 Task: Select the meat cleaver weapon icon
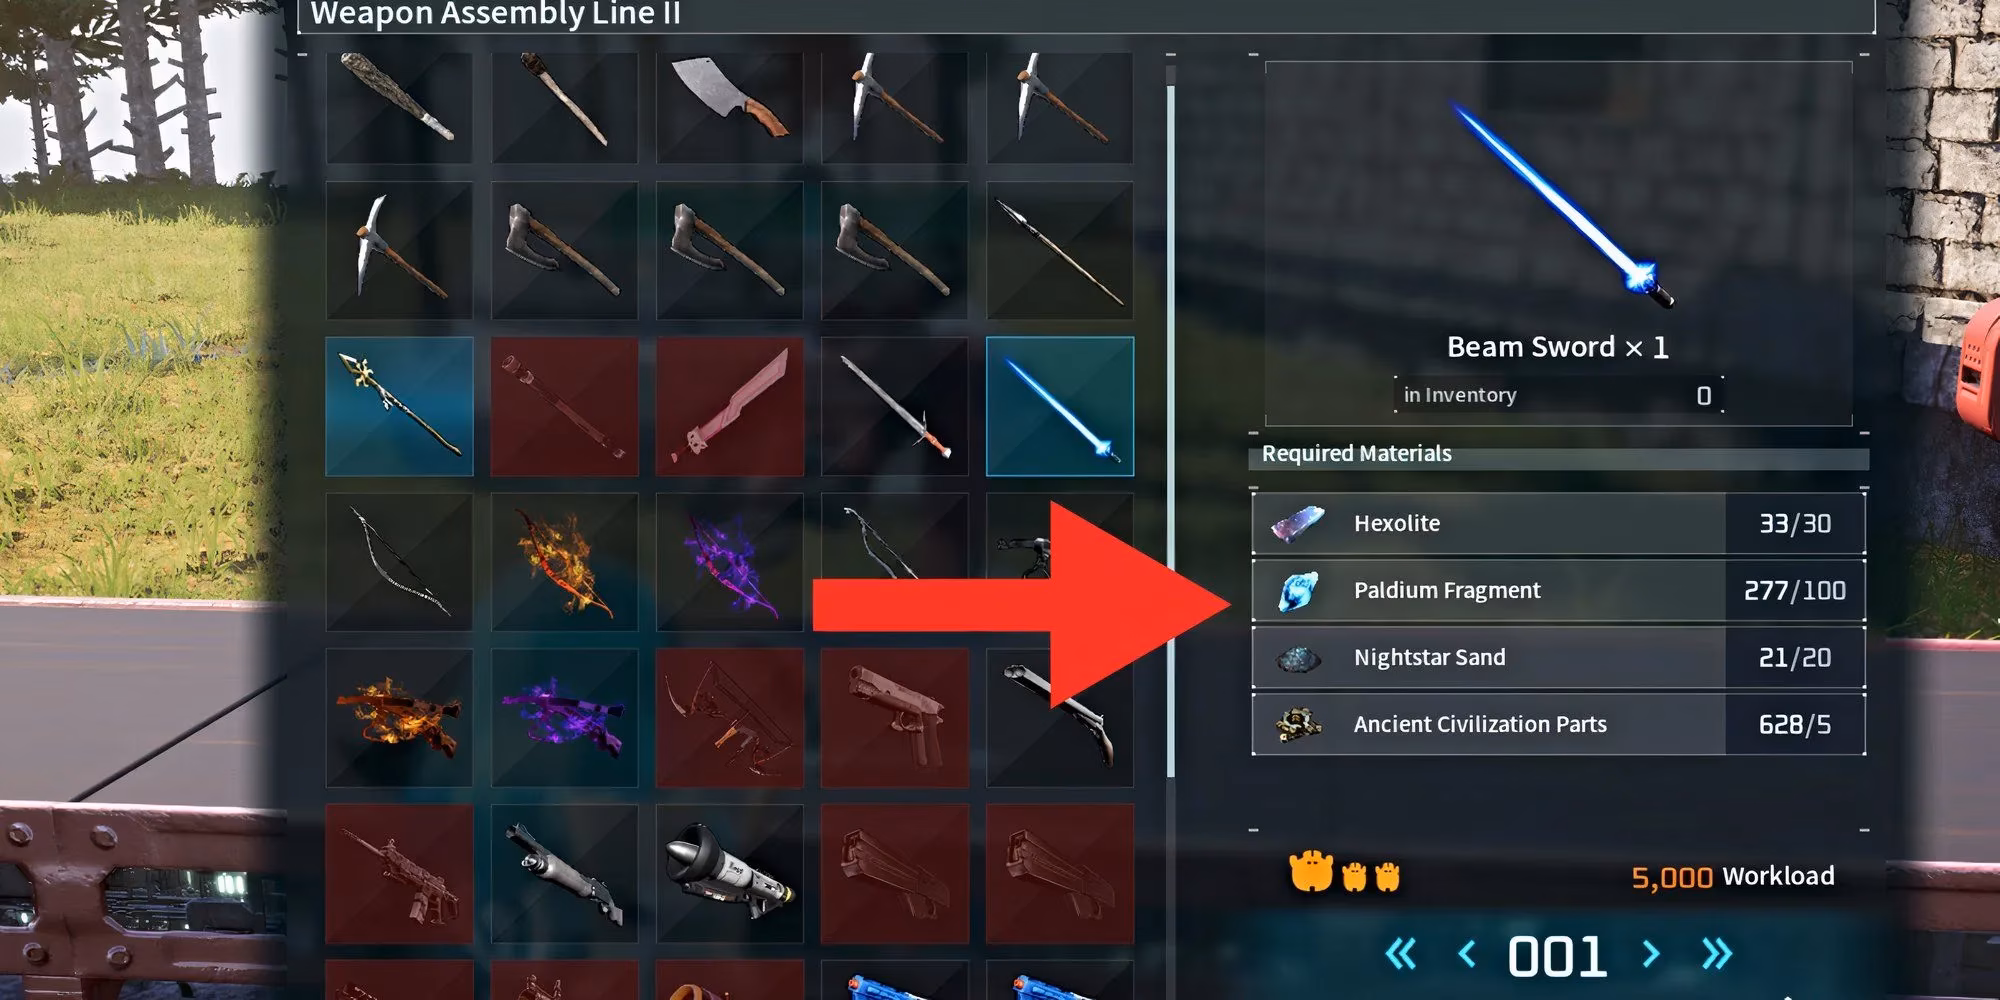click(x=729, y=106)
